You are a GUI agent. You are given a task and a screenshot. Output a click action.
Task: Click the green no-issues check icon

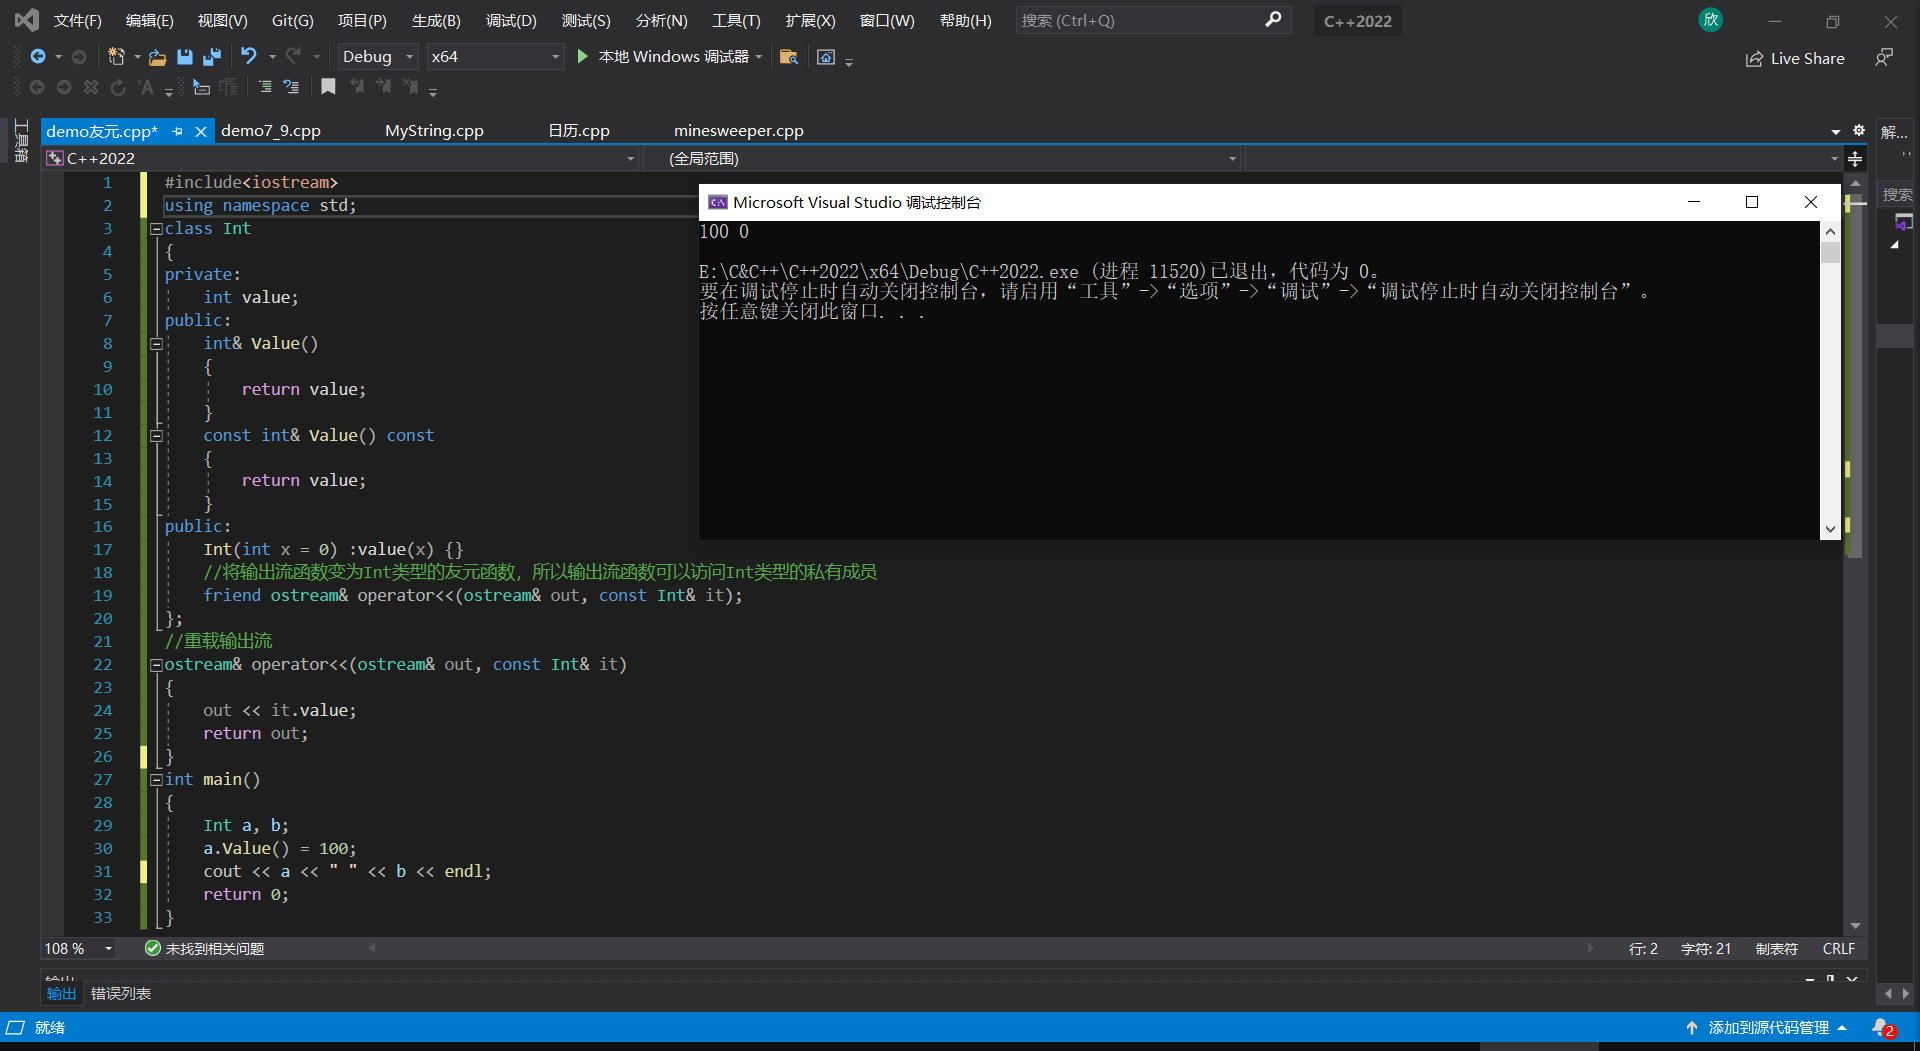(152, 949)
